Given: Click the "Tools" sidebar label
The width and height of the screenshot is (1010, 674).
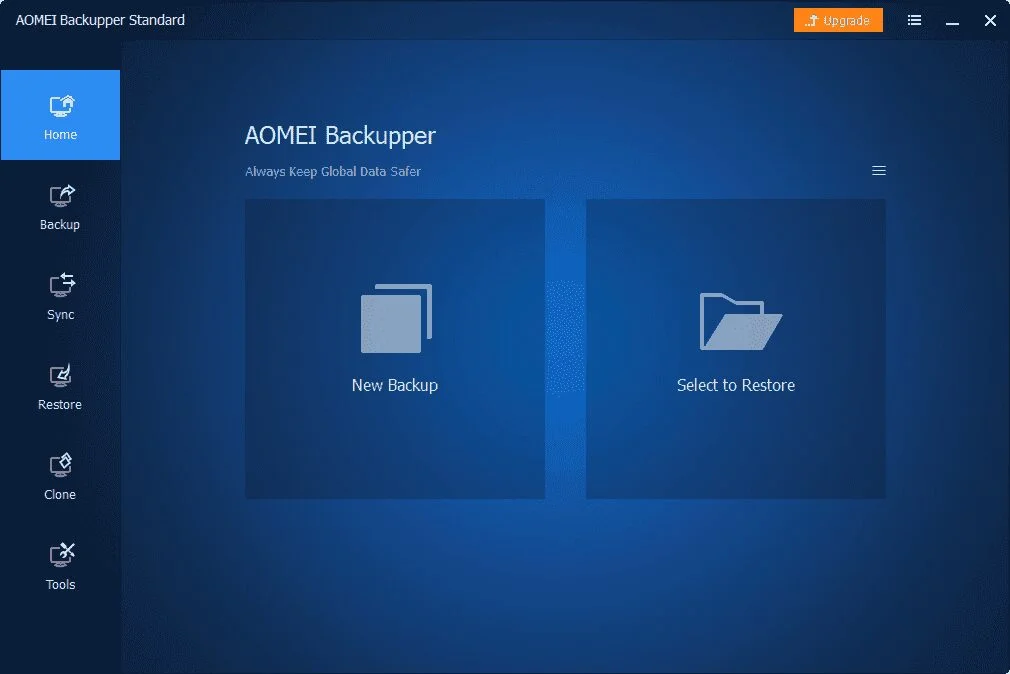Looking at the screenshot, I should pos(61,585).
